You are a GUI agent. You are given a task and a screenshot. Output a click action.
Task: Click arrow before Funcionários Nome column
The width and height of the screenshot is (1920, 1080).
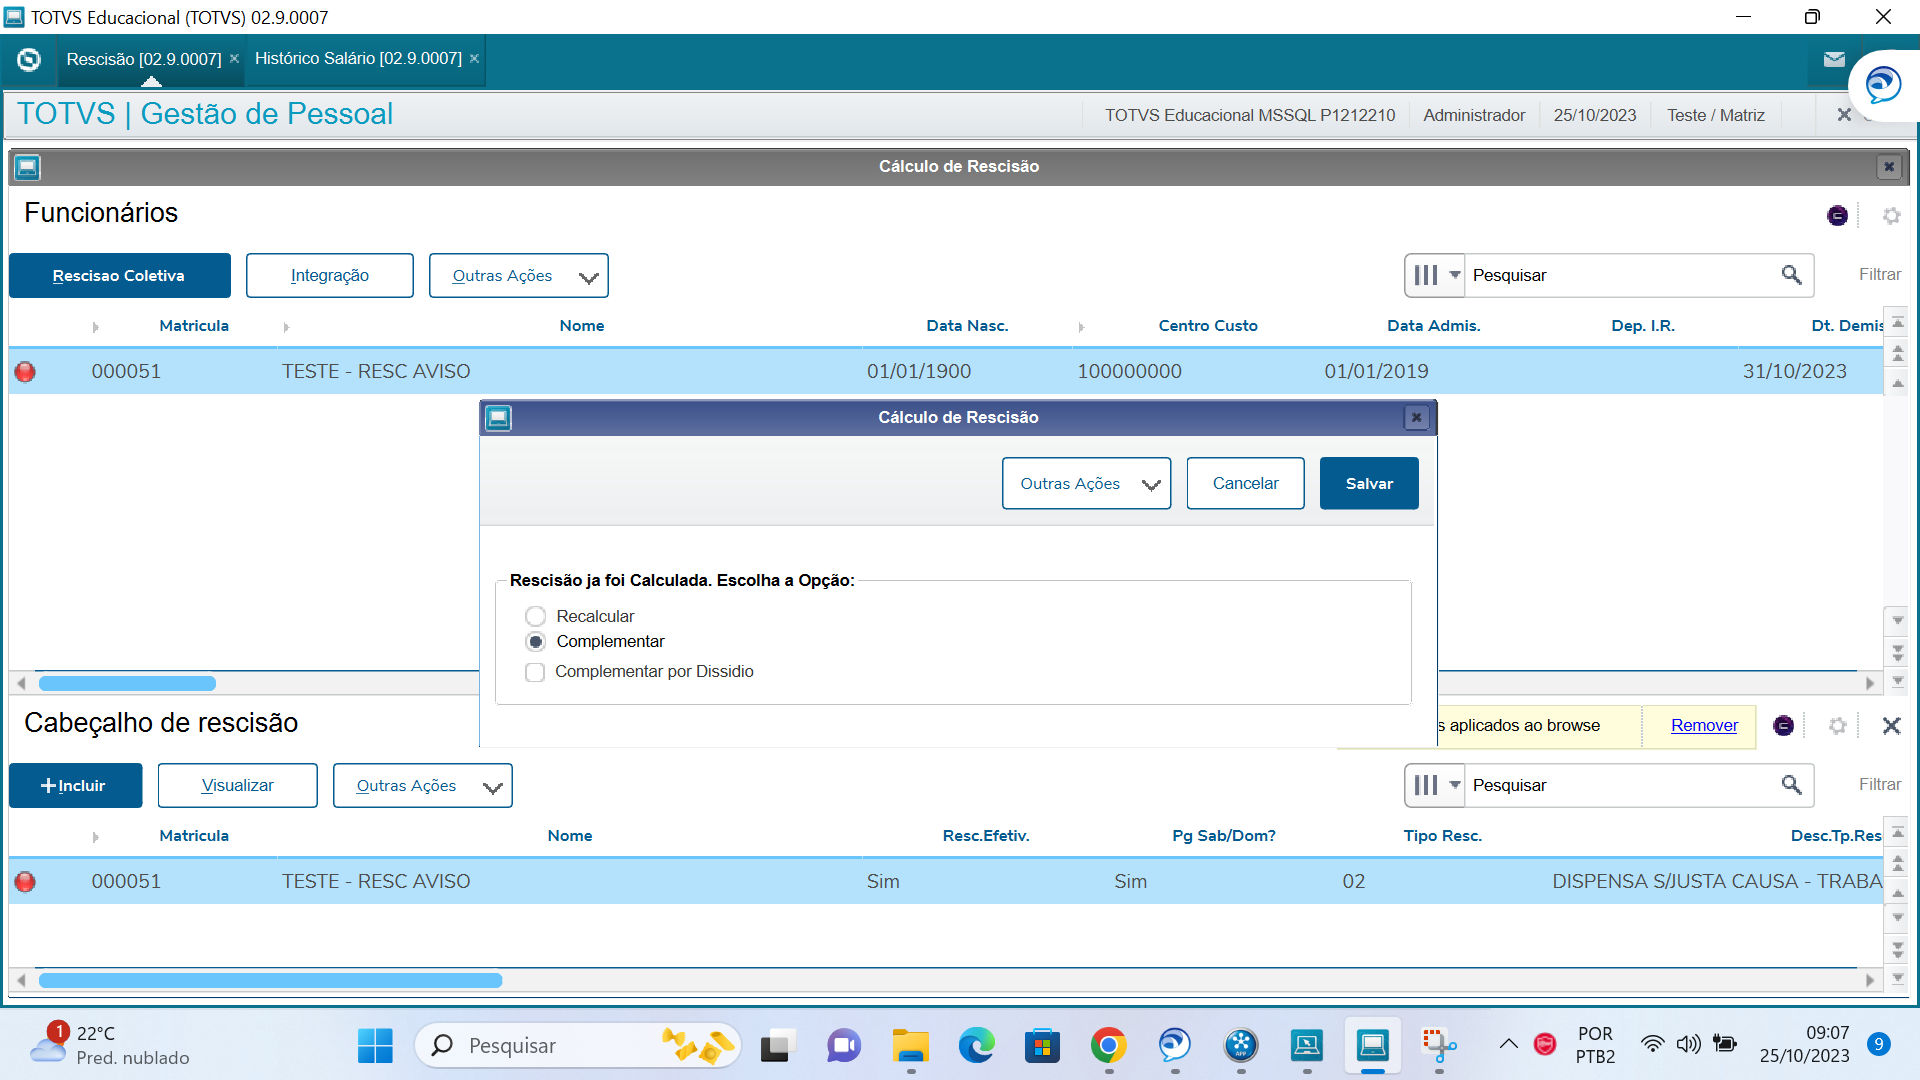(286, 327)
